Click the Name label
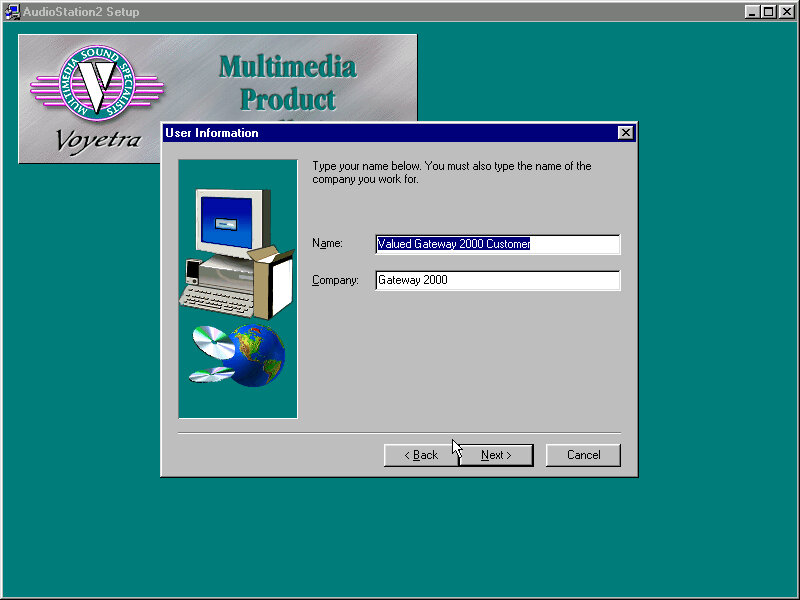The height and width of the screenshot is (600, 800). tap(327, 244)
